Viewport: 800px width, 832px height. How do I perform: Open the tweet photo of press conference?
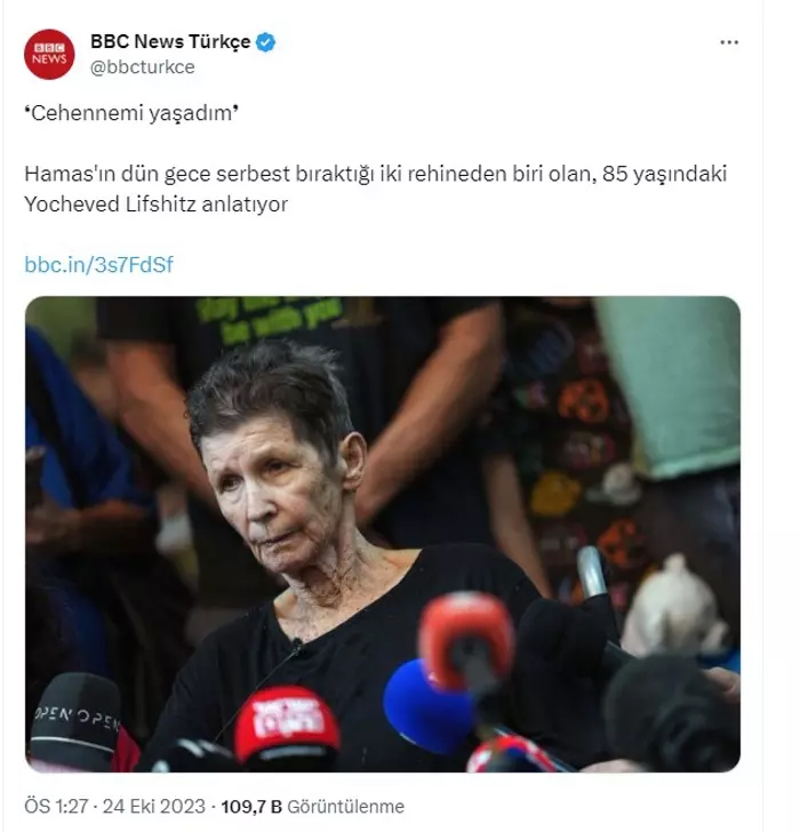coord(382,534)
